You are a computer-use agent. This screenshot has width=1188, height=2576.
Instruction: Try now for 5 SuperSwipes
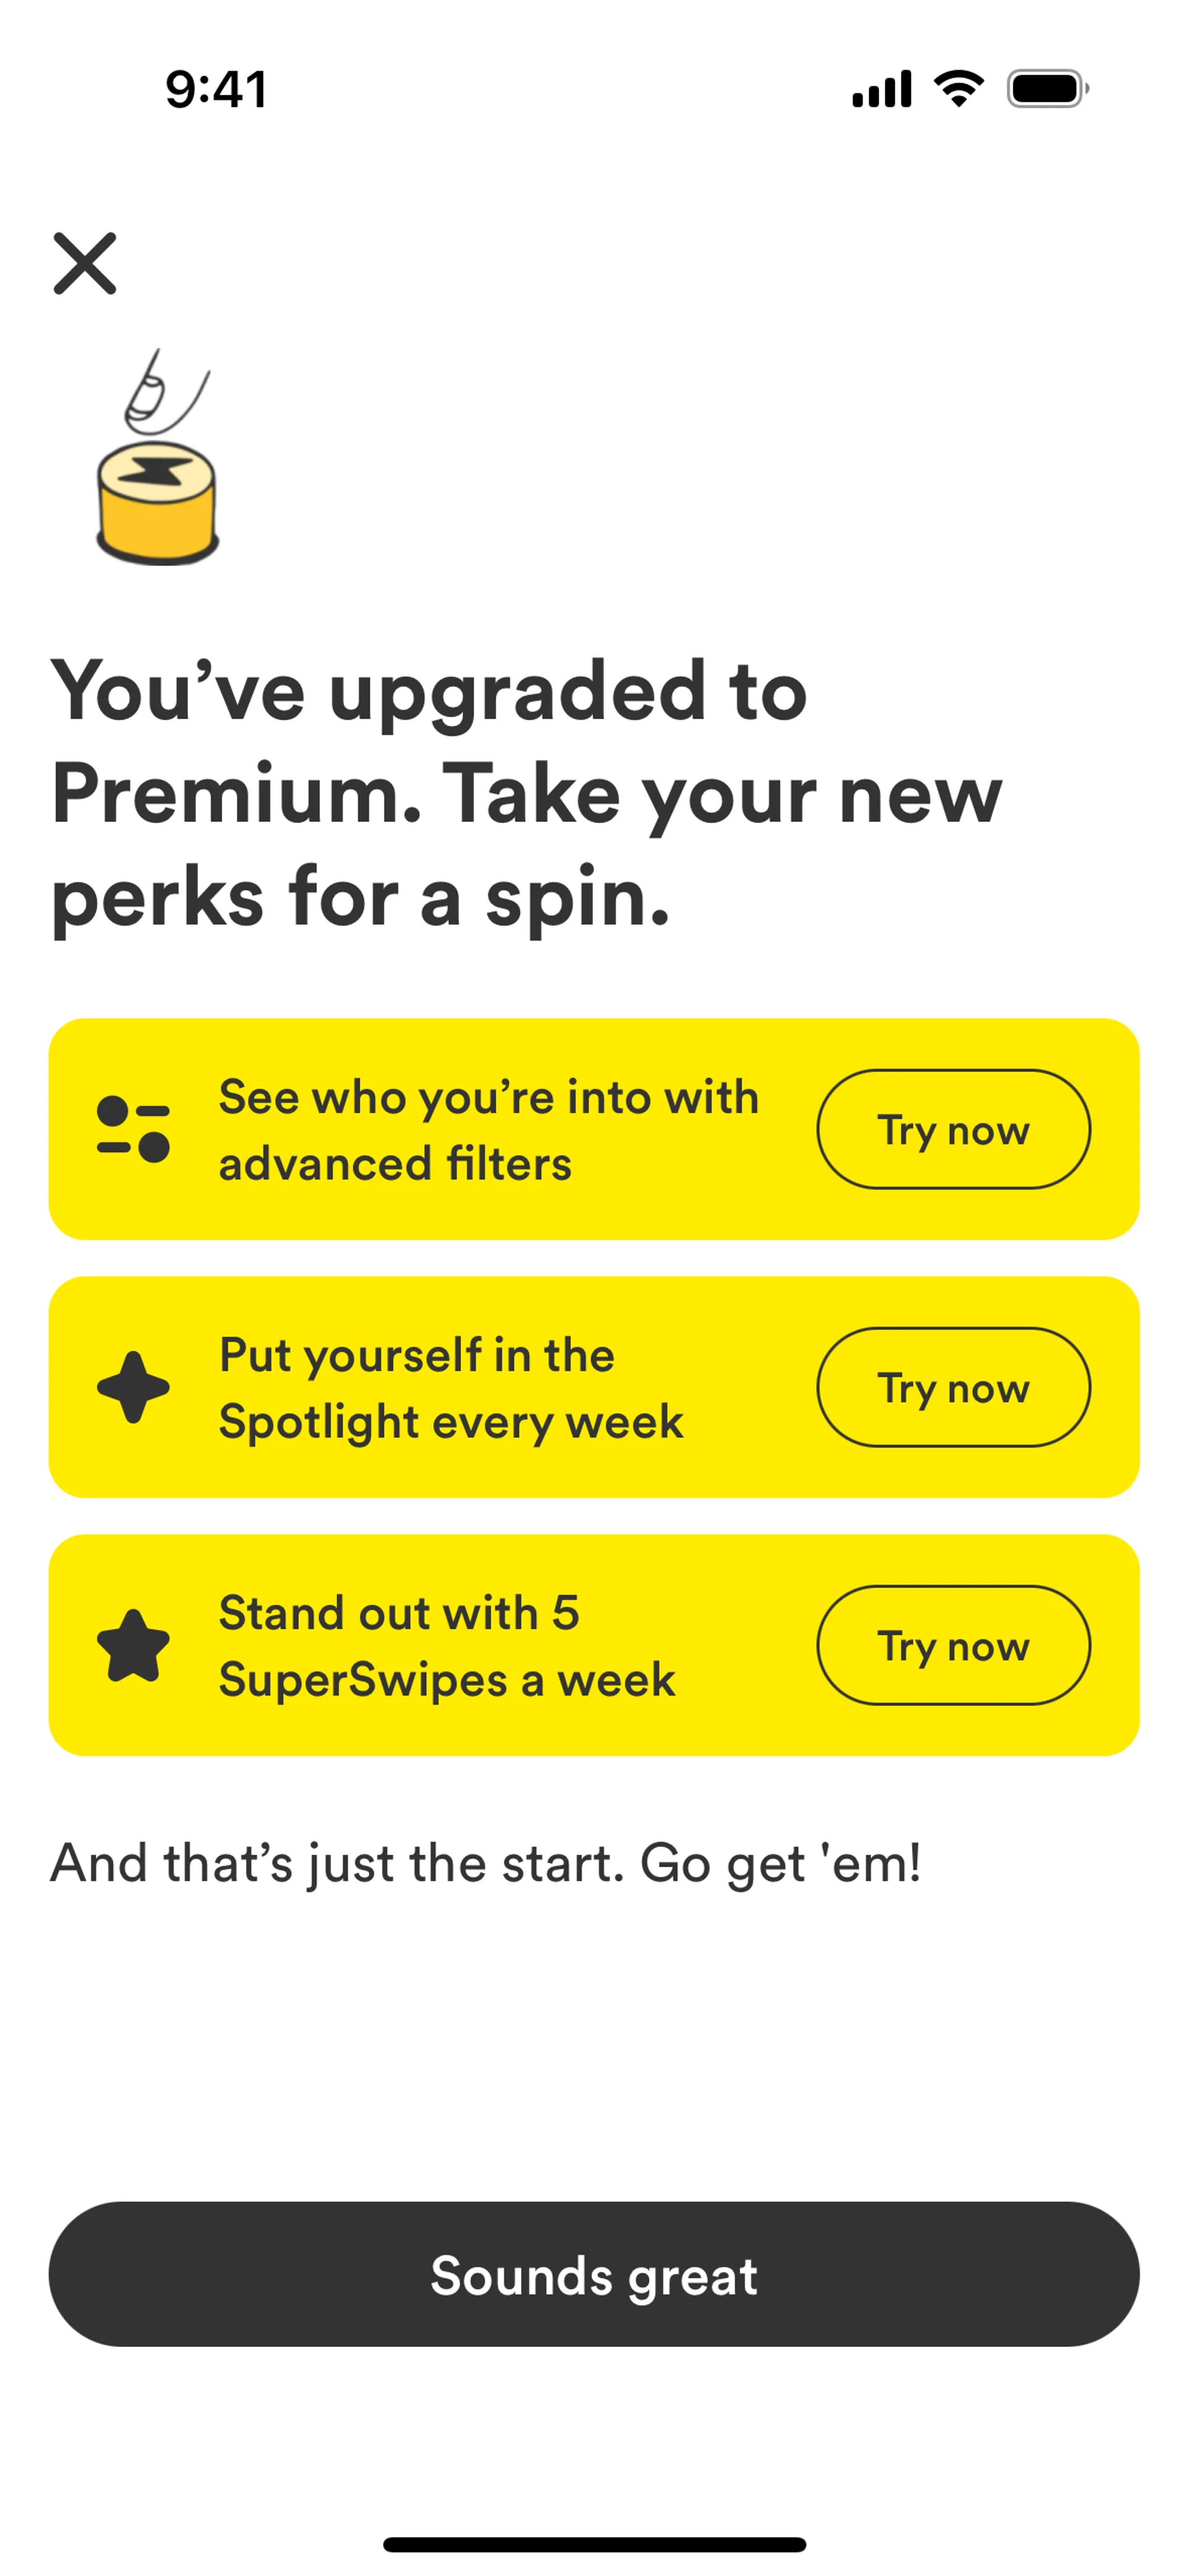[x=953, y=1645]
